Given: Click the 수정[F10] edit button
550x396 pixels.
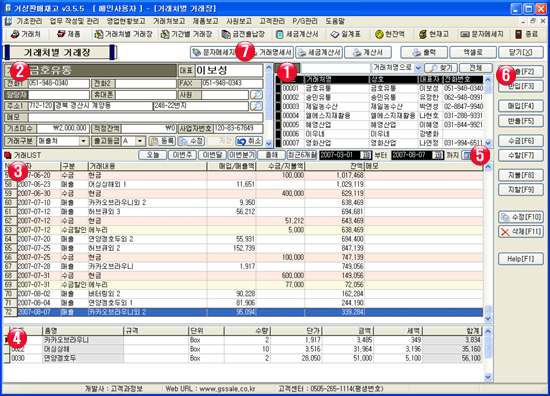Looking at the screenshot, I should 521,217.
